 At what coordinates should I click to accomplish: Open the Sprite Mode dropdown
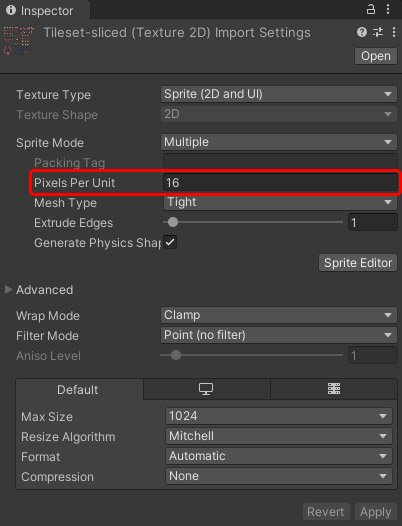(x=279, y=142)
